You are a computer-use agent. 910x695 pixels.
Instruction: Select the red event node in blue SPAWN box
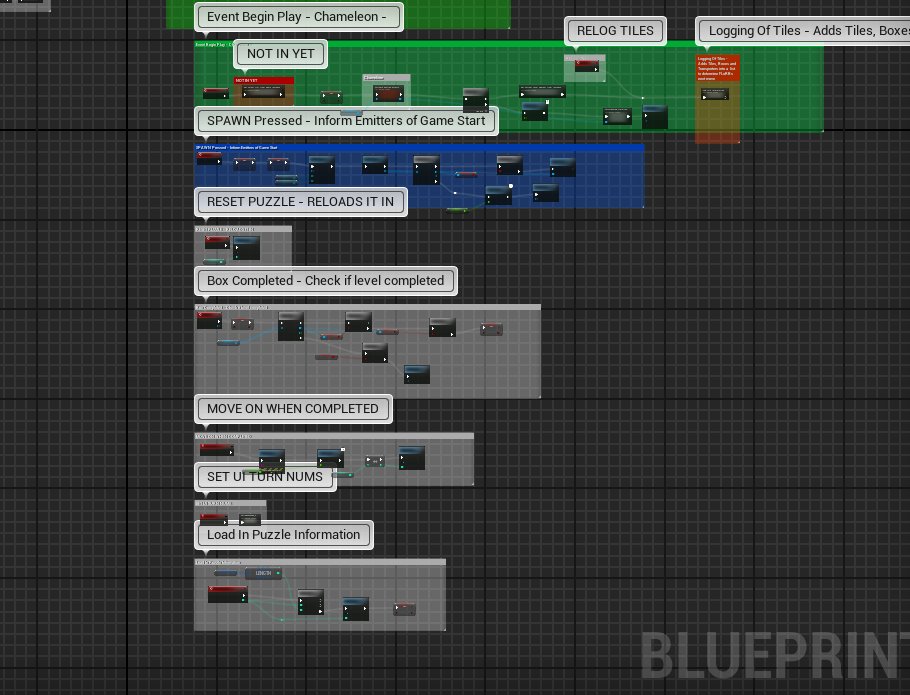[208, 158]
